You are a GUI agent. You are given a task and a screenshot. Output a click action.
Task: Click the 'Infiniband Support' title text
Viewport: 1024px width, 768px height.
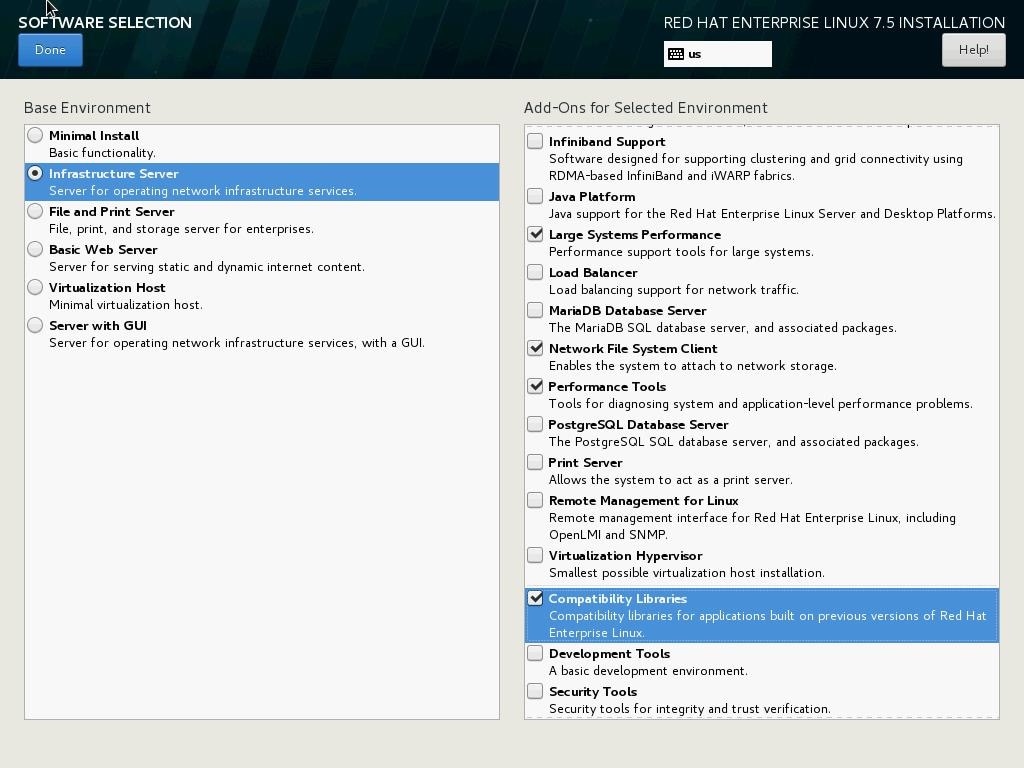pos(607,142)
